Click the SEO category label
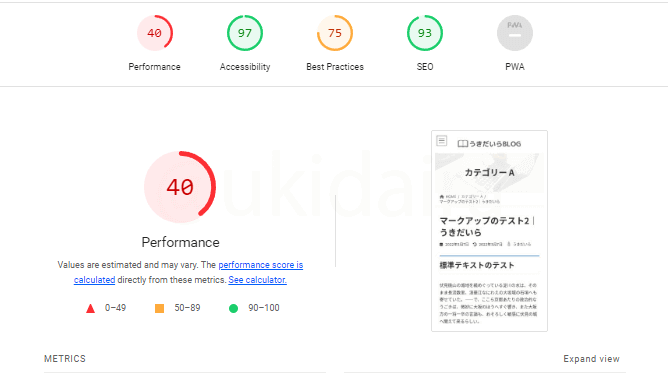This screenshot has height=376, width=668. (x=425, y=67)
